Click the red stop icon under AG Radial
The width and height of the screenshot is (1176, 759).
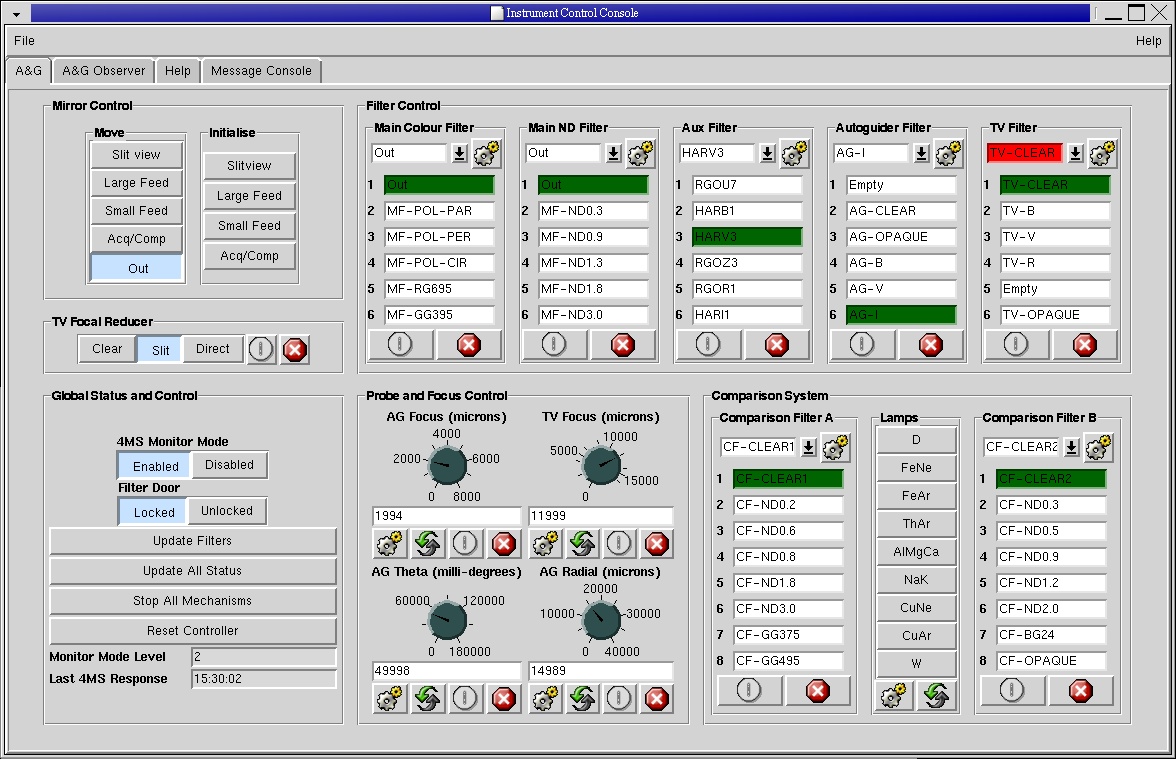657,699
